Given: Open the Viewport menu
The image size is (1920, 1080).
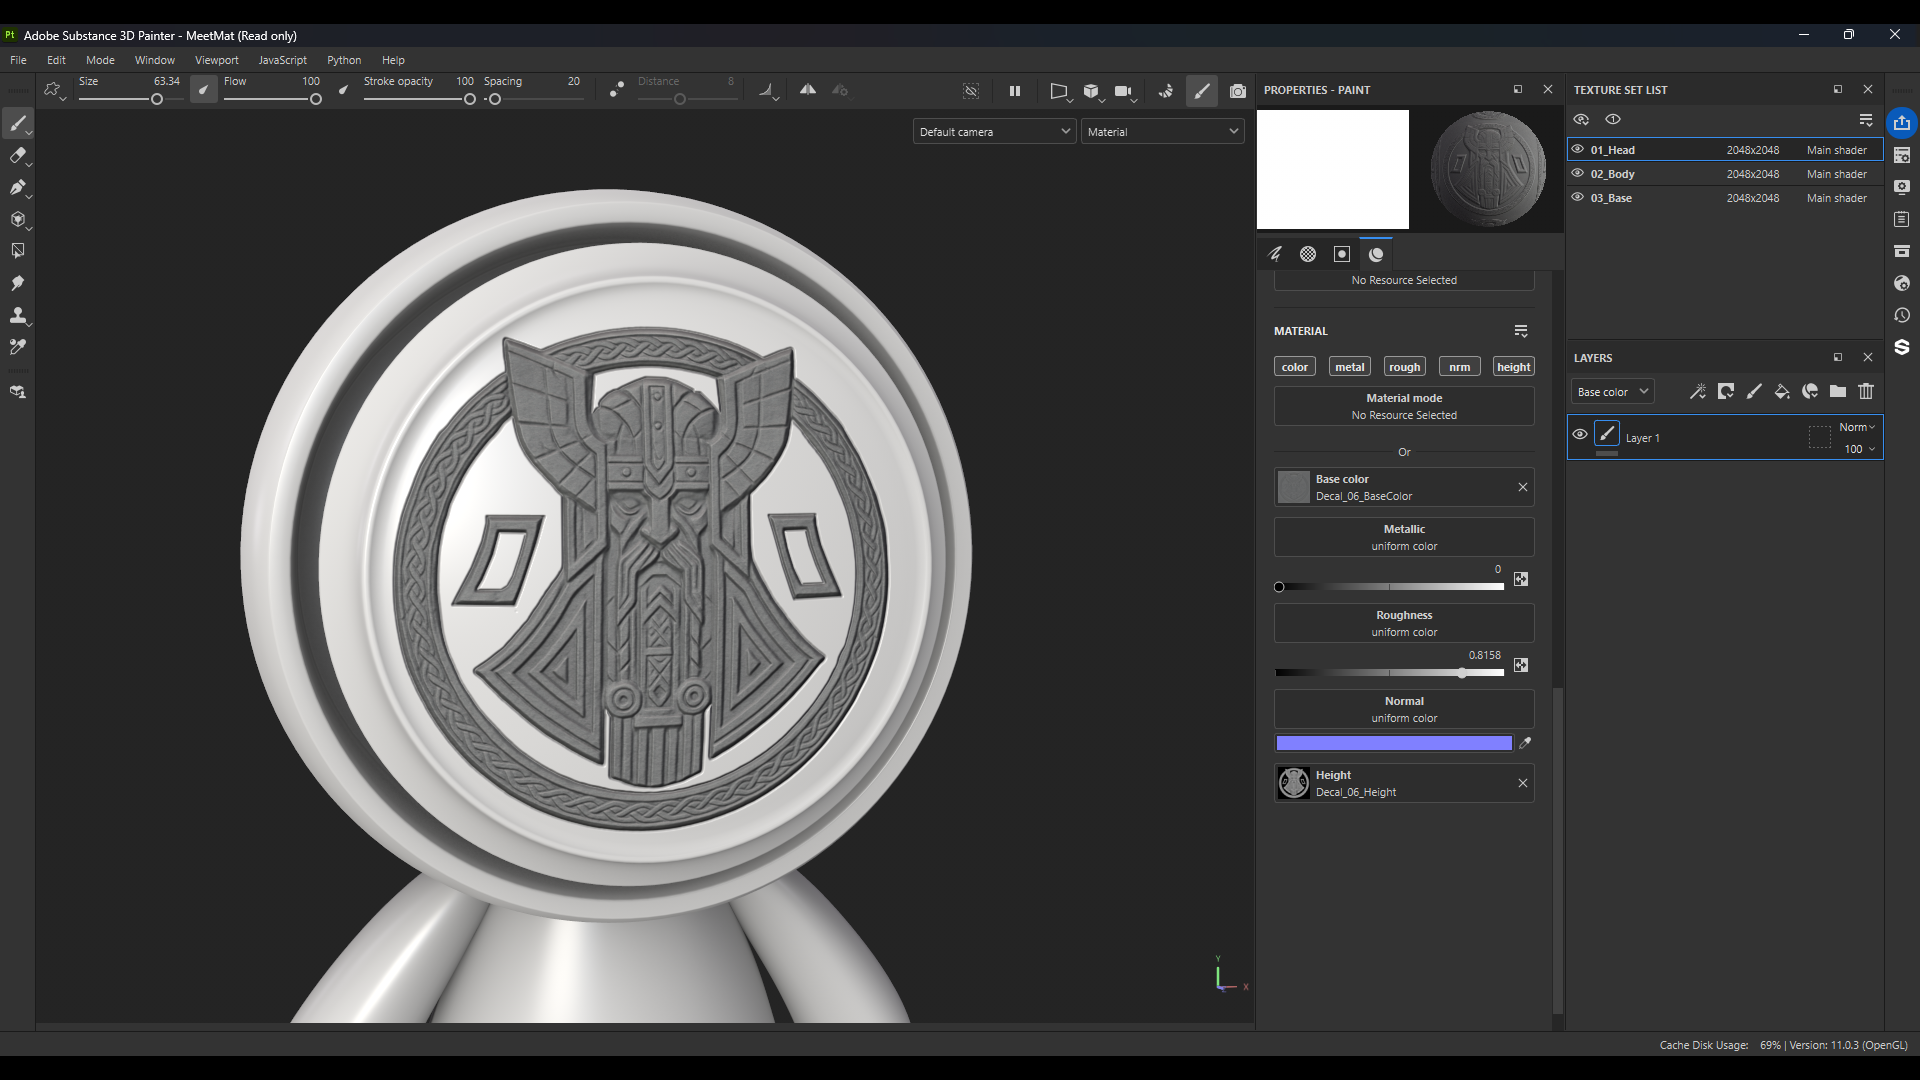Looking at the screenshot, I should [216, 60].
